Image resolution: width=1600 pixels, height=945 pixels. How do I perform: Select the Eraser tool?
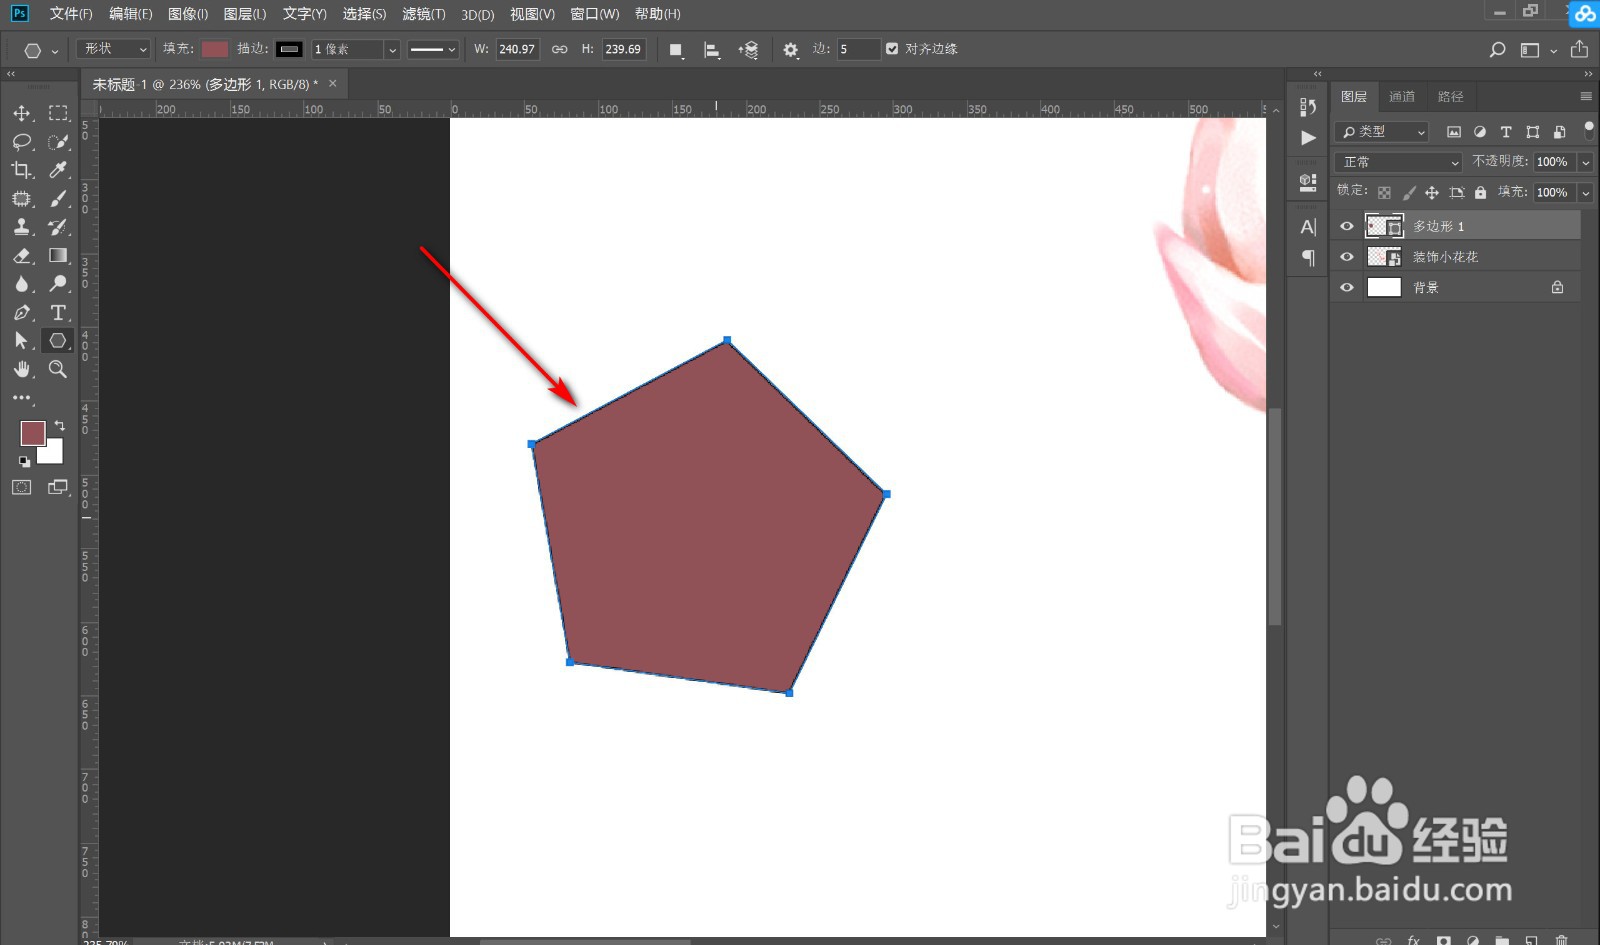tap(22, 256)
